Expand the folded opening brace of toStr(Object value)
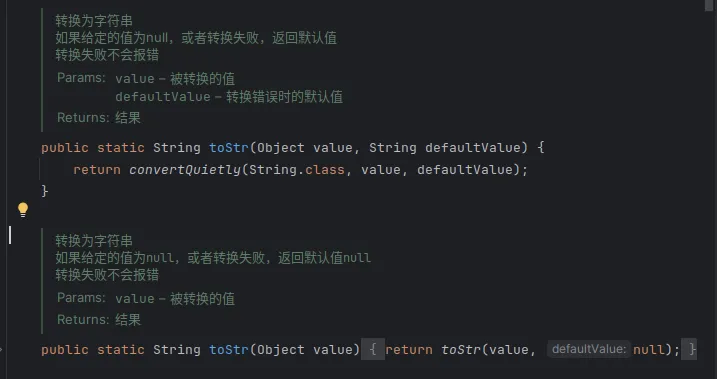Viewport: 717px width, 379px height. 373,350
